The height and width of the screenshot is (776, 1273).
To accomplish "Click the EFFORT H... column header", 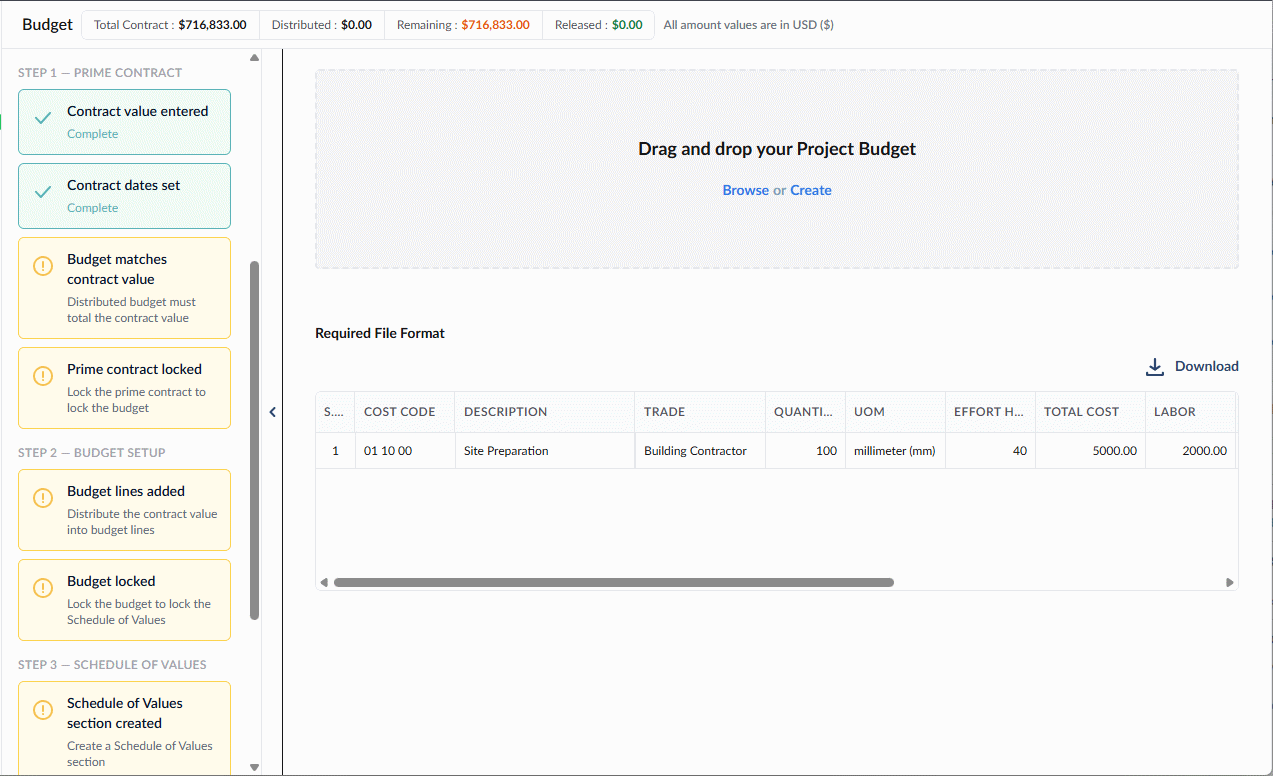I will coord(990,412).
